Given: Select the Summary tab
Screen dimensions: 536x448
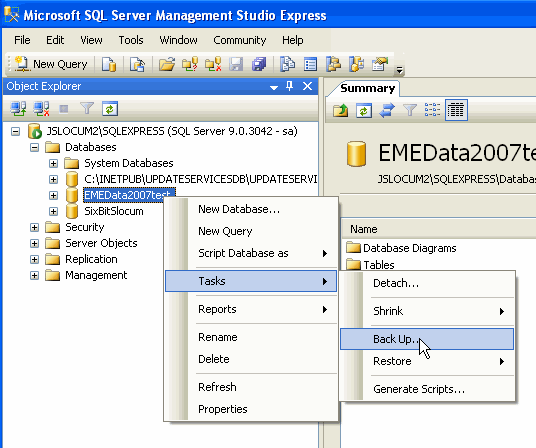Looking at the screenshot, I should [367, 88].
